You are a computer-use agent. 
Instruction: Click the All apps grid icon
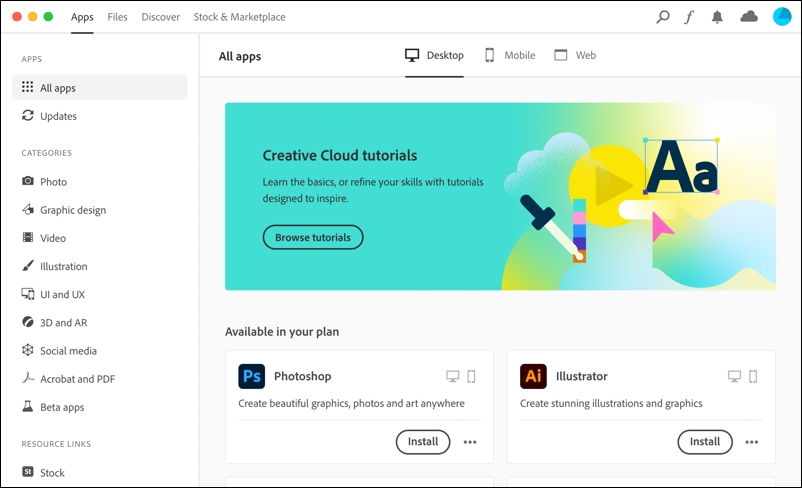click(x=28, y=87)
